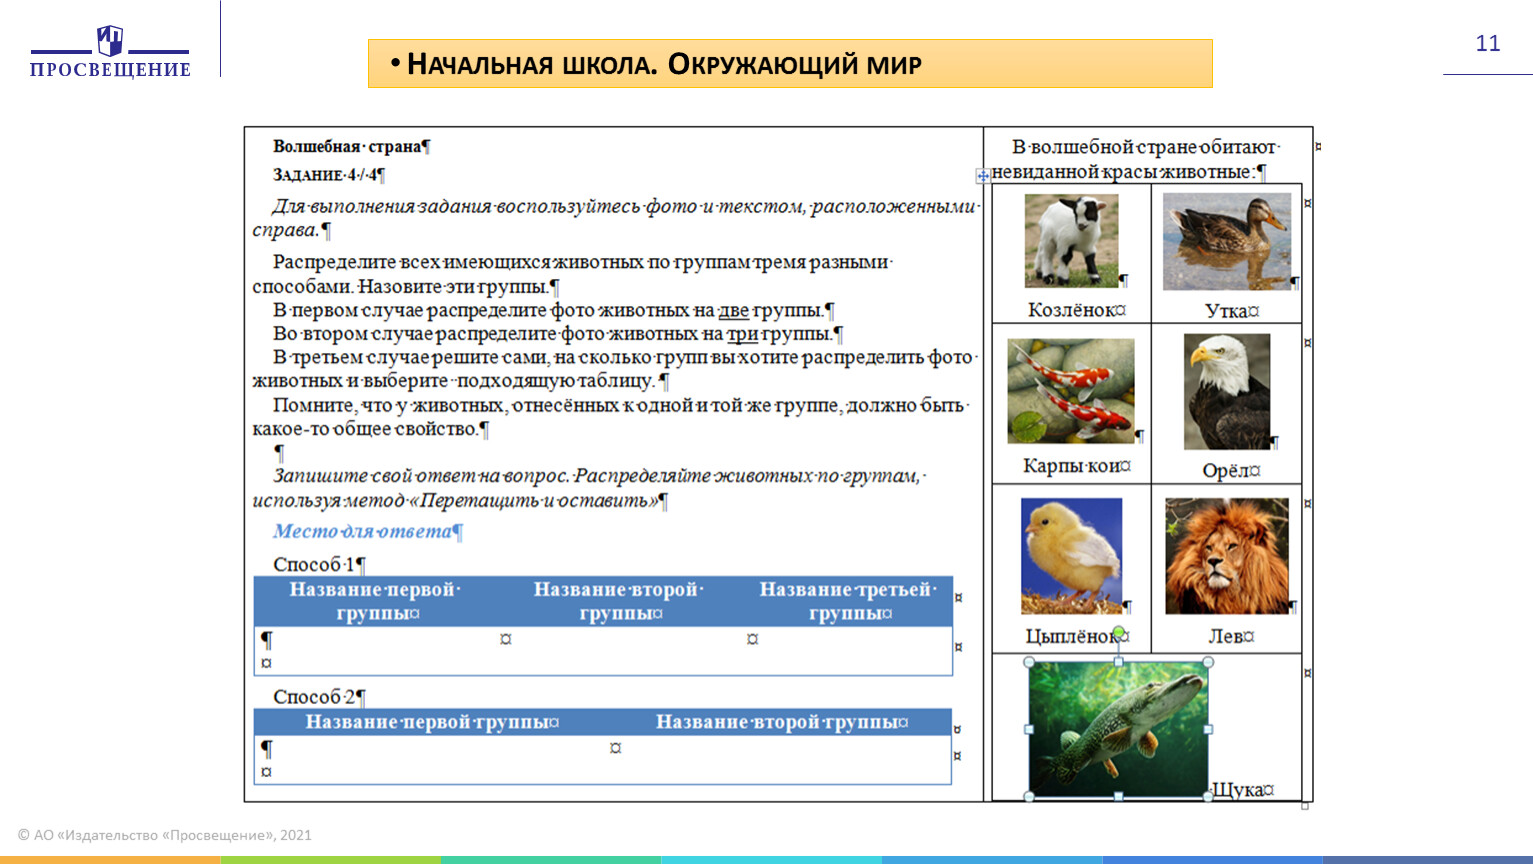Click top-right resize handle of pike photo
Screen dimensions: 1533x864
(x=1208, y=662)
